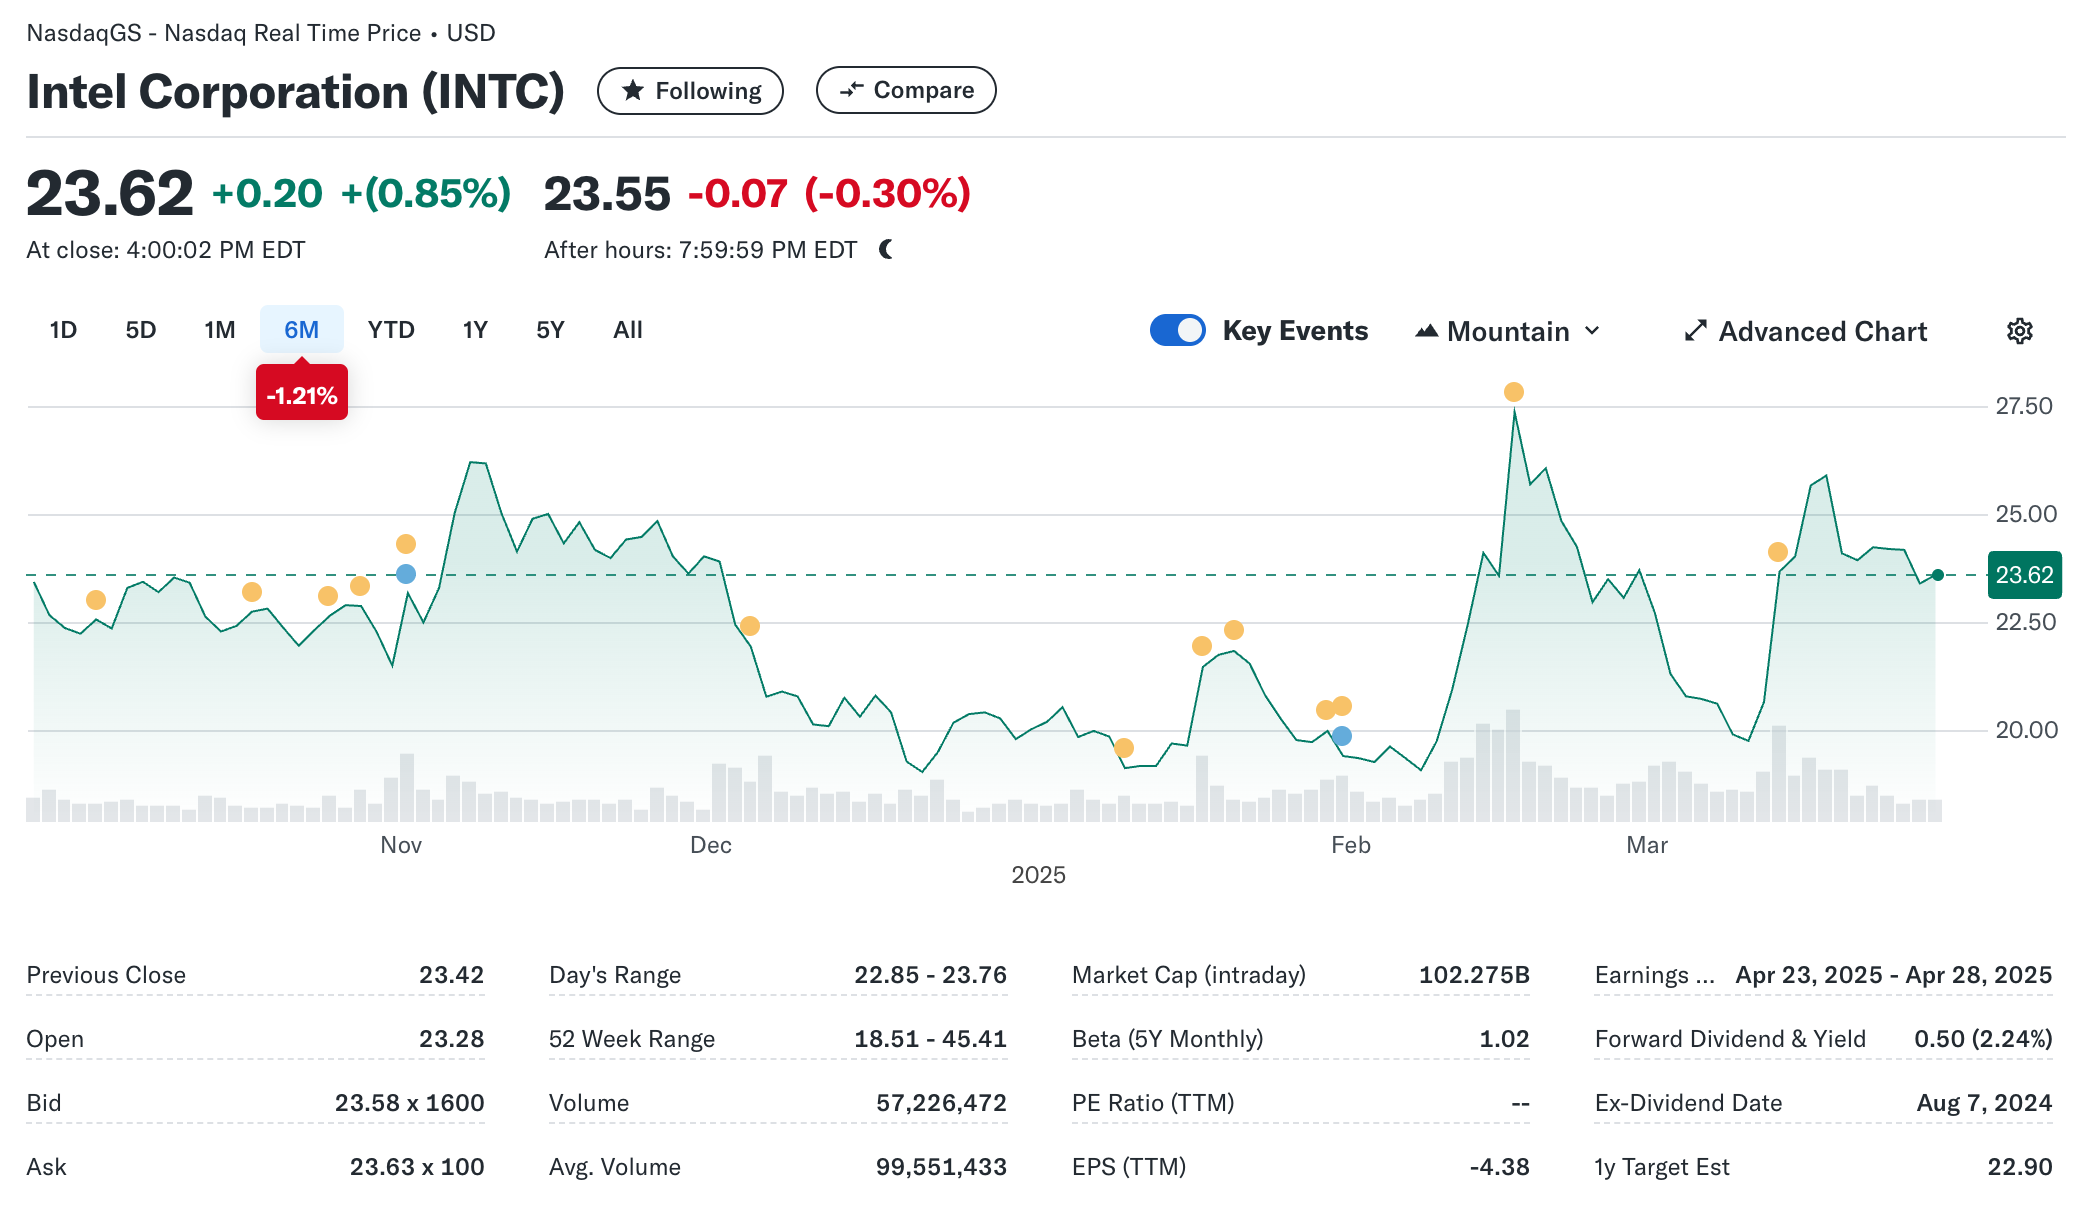This screenshot has width=2084, height=1218.
Task: Select the 1D time range tab
Action: tap(63, 330)
